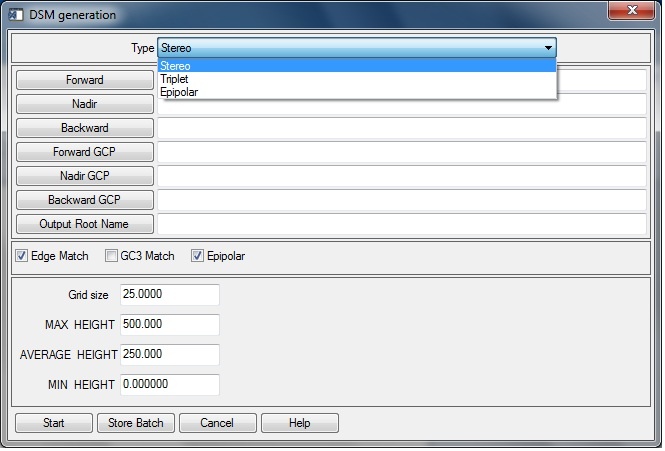Open the Forward GCP file chooser

[85, 152]
